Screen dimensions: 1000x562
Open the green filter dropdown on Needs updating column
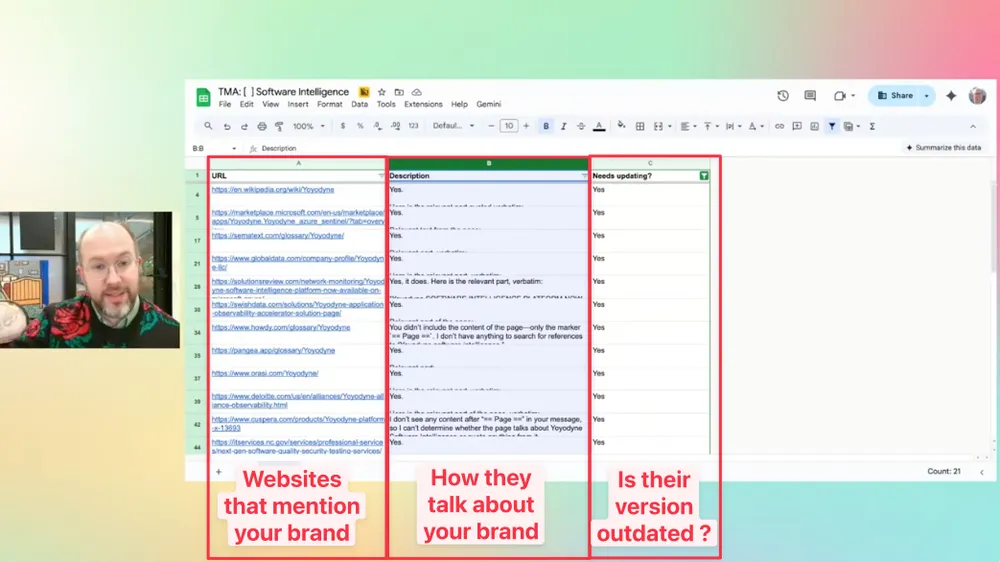704,175
